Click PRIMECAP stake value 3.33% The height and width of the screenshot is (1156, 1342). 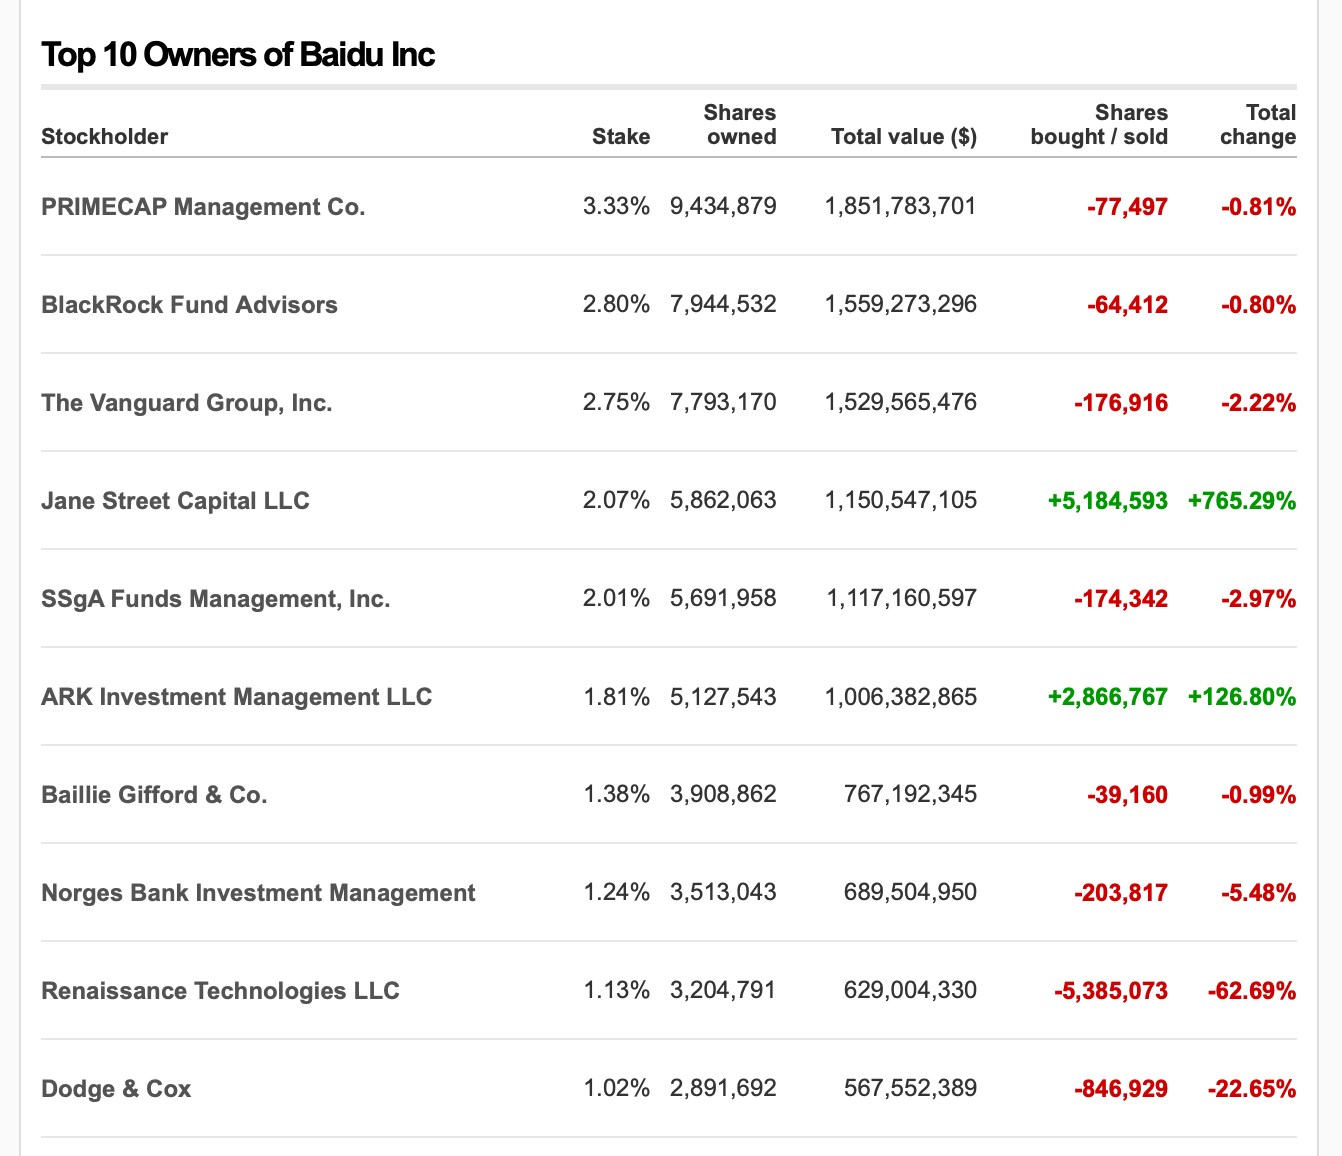pos(616,207)
